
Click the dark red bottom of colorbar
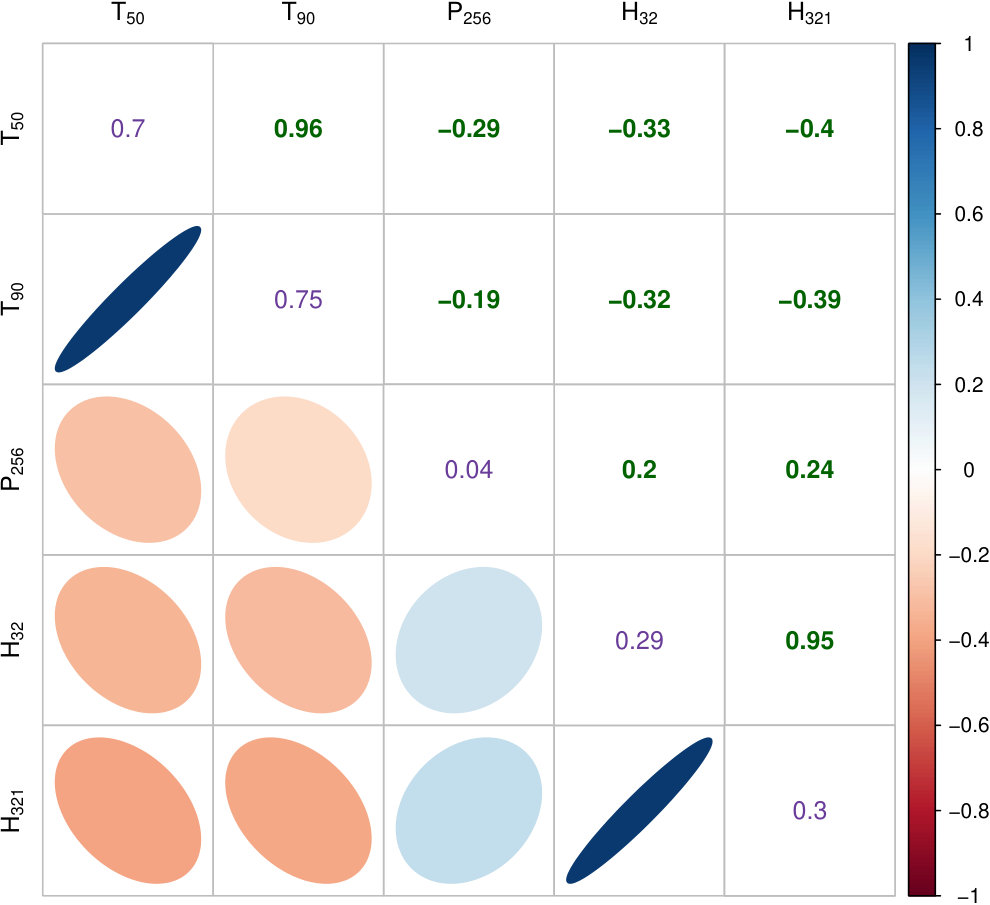tap(924, 889)
